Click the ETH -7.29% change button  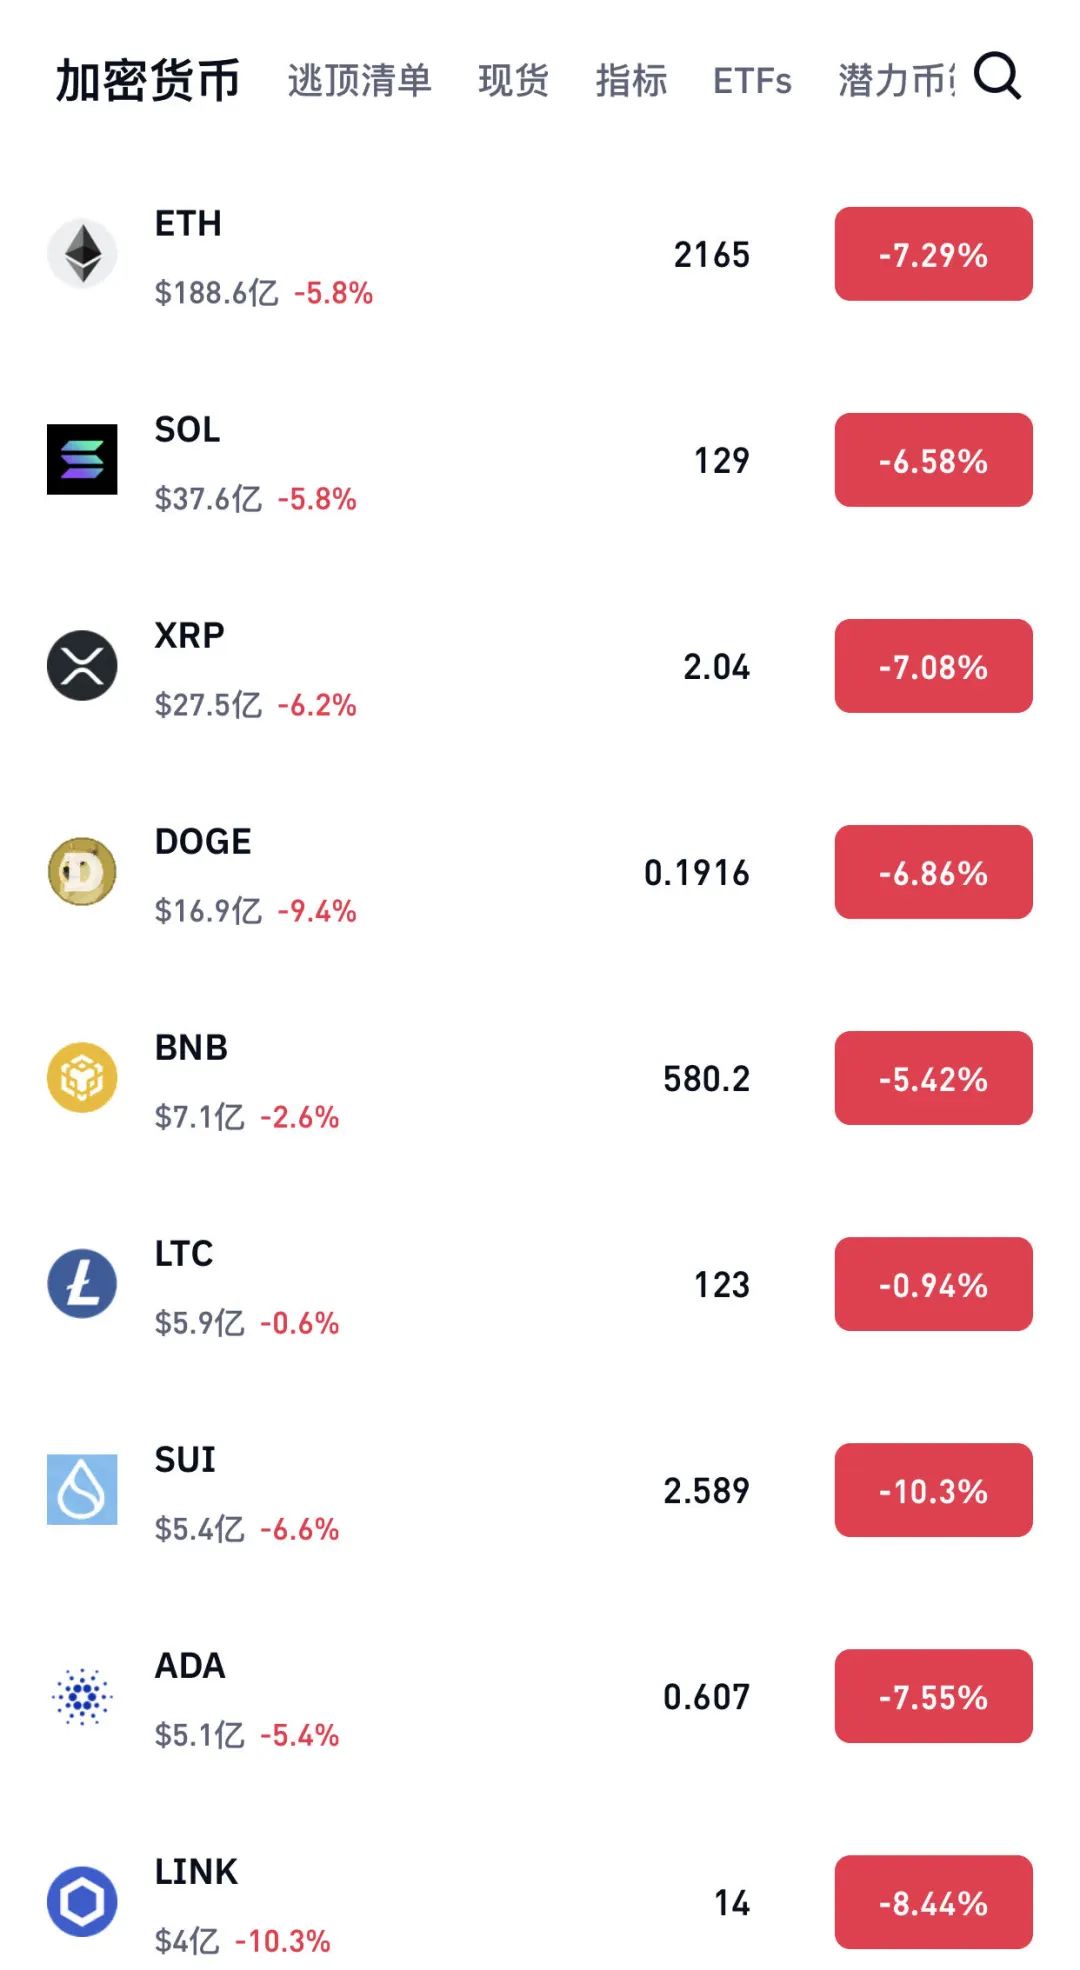tap(934, 254)
